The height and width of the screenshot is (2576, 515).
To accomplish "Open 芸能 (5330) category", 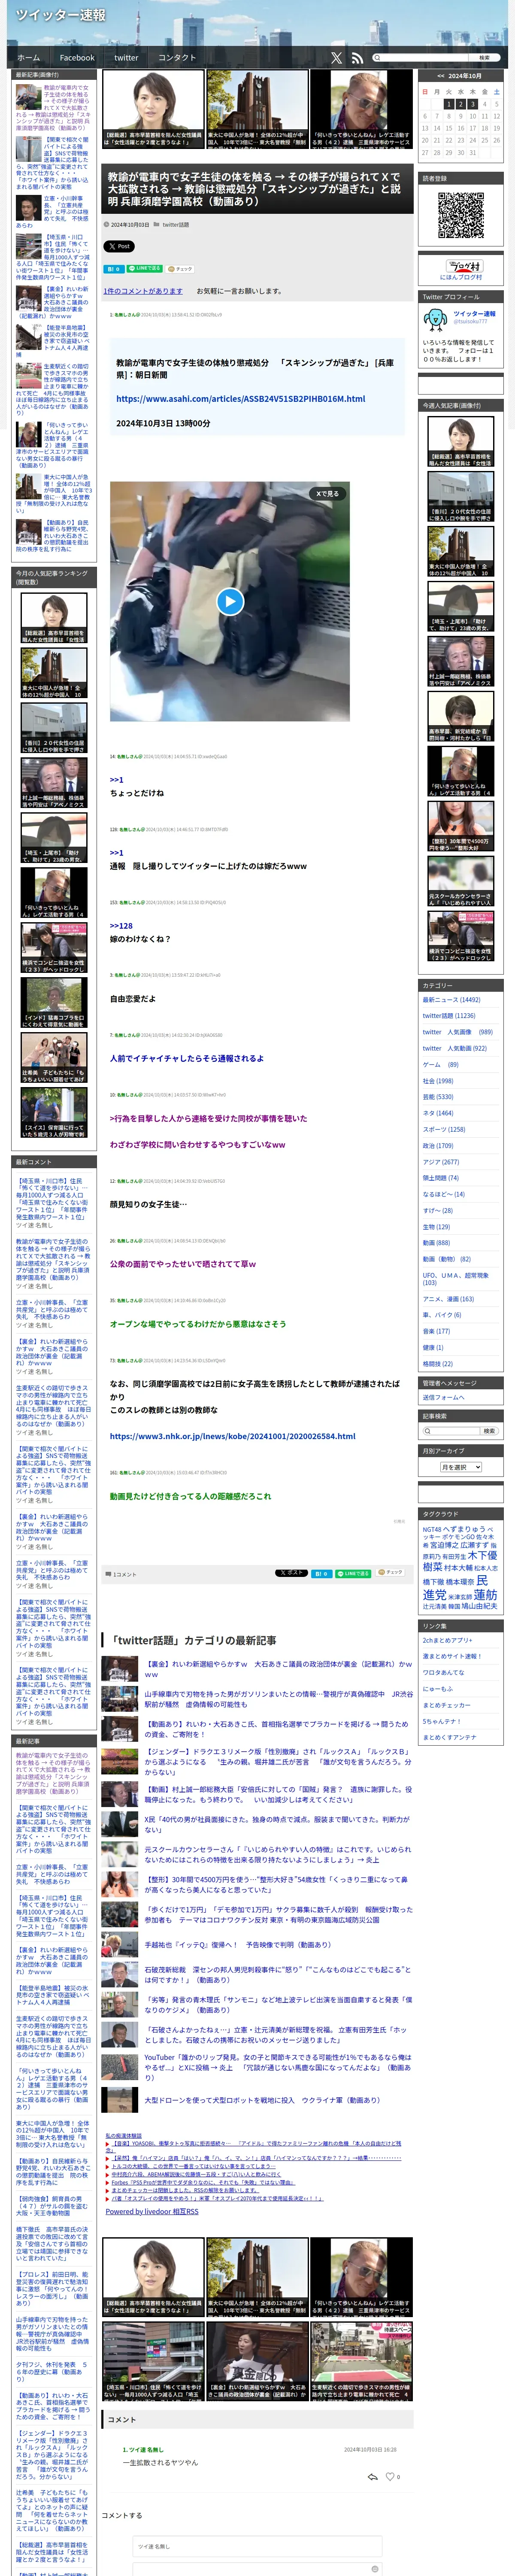I will (x=438, y=1097).
